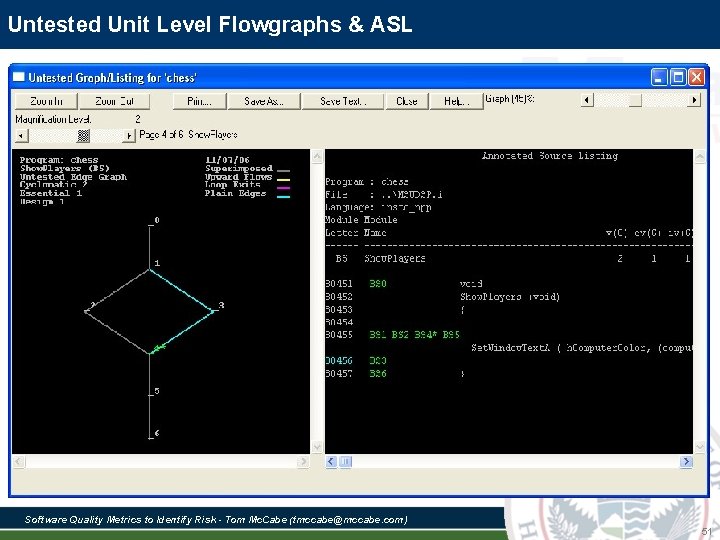Viewport: 720px width, 540px height.
Task: Click 'ShowPlayers' module name in listing
Action: (x=395, y=259)
